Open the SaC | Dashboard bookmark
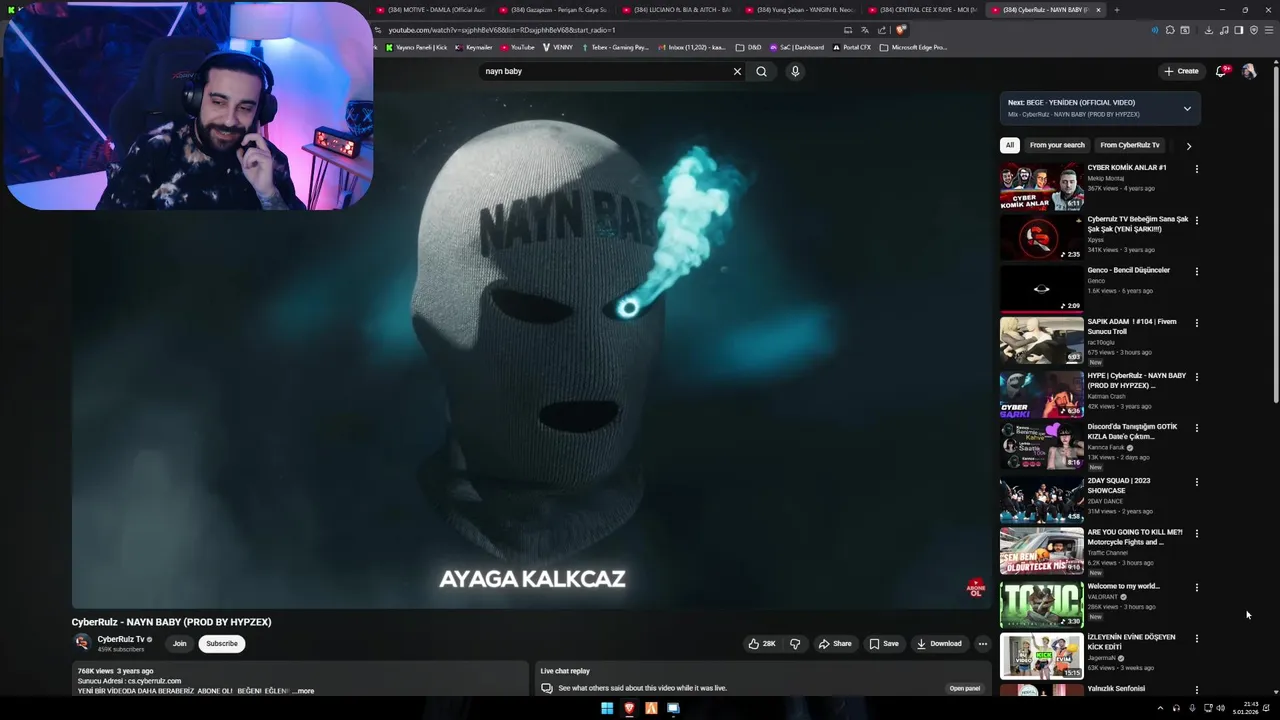Screen dimensions: 1280x720 pos(797,47)
